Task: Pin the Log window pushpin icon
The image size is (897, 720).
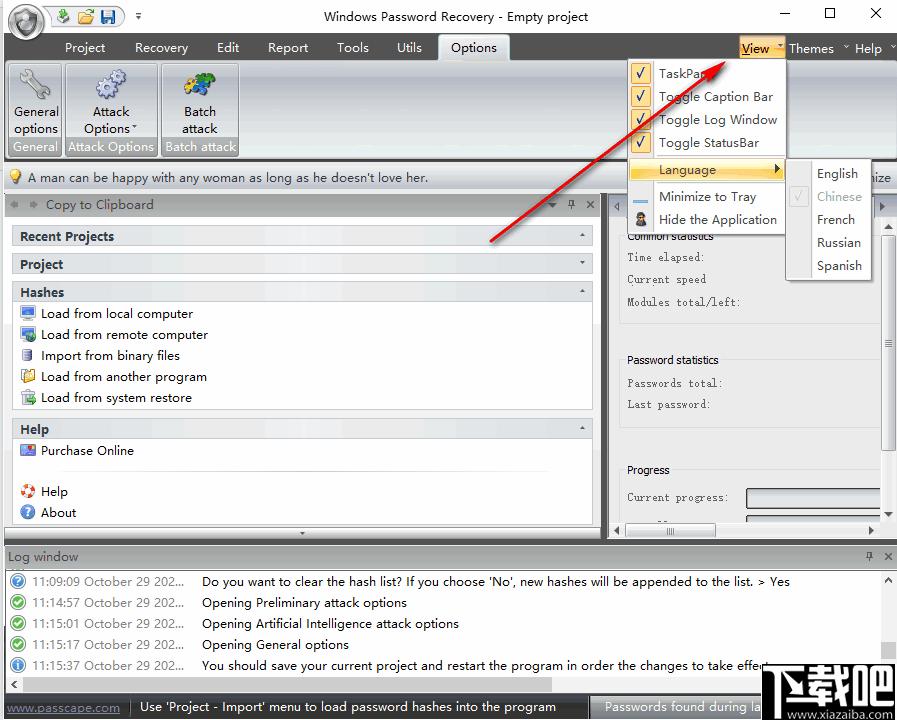Action: click(x=869, y=556)
